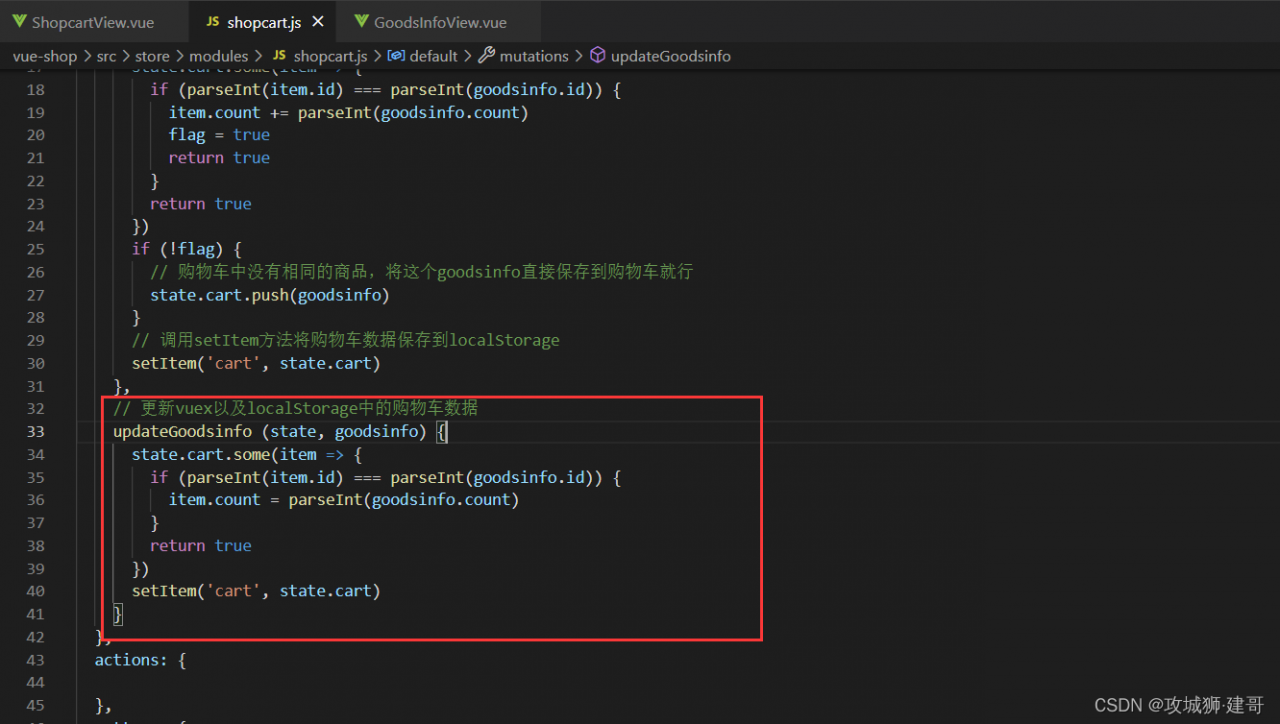The width and height of the screenshot is (1280, 724).
Task: Open the mutations breadcrumb symbol
Action: tap(534, 56)
